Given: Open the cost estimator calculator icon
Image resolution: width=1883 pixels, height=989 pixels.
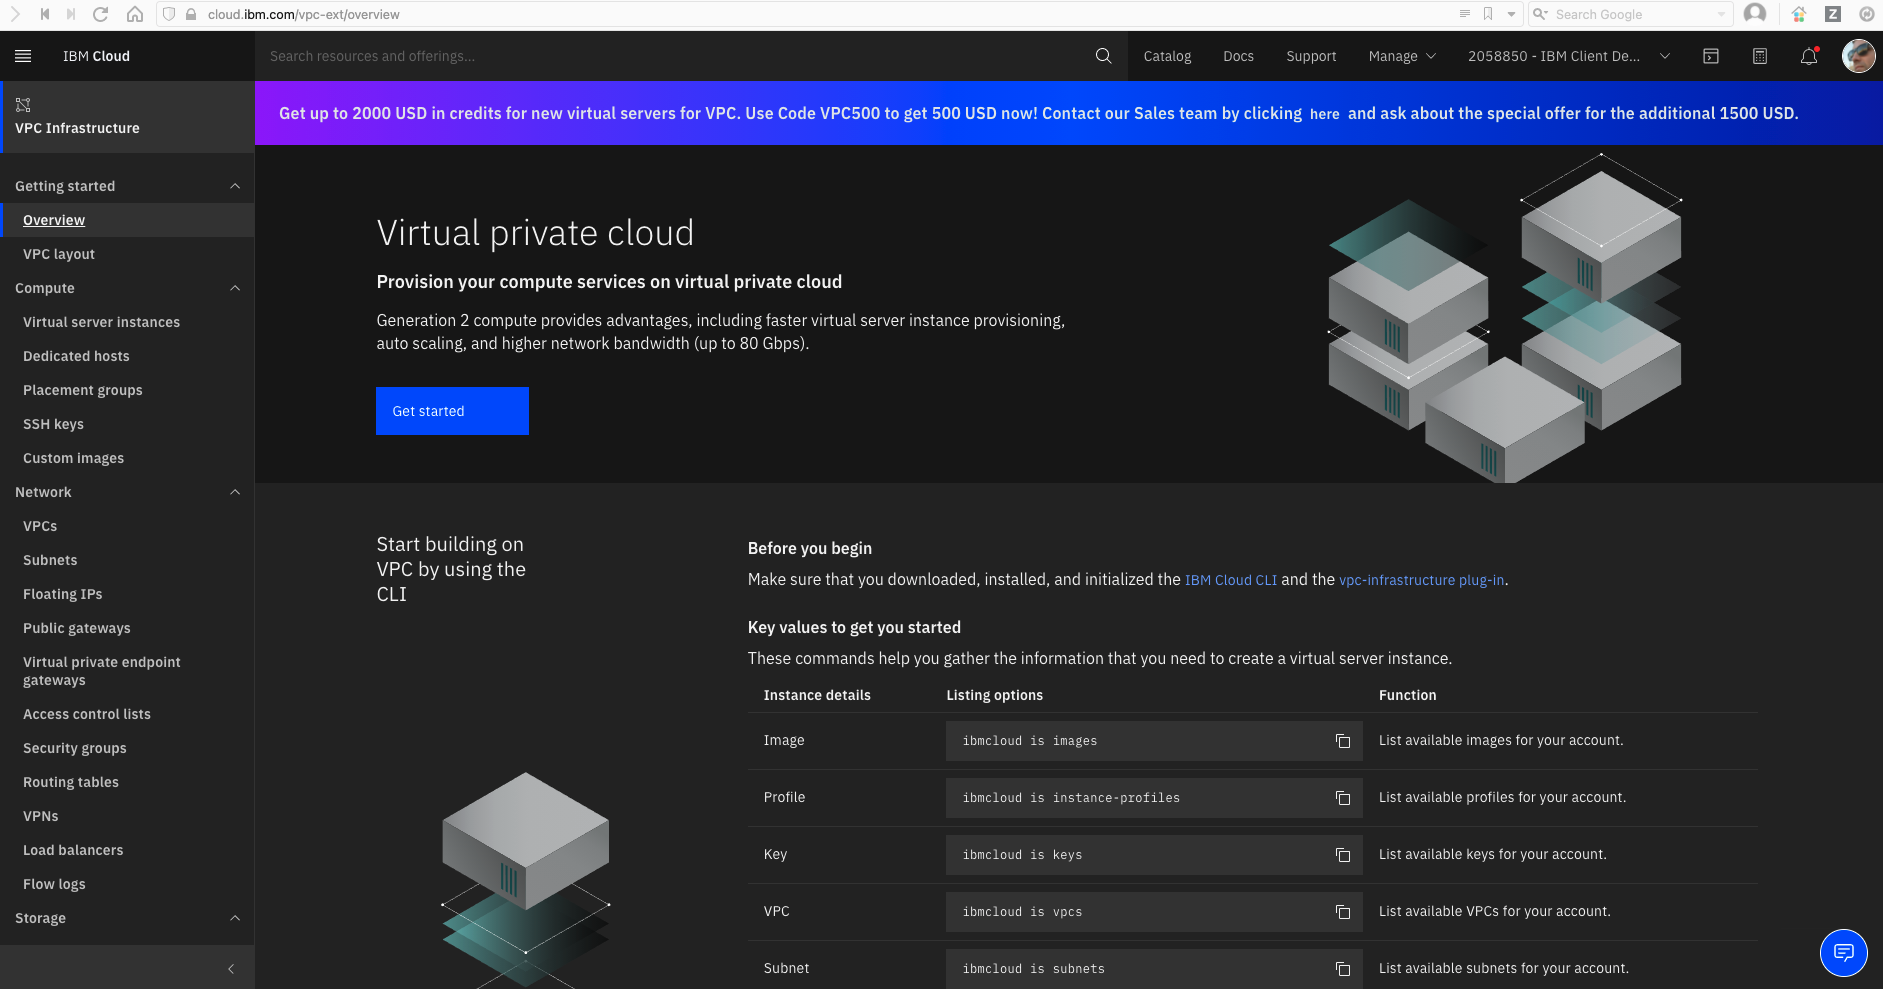Looking at the screenshot, I should 1760,56.
